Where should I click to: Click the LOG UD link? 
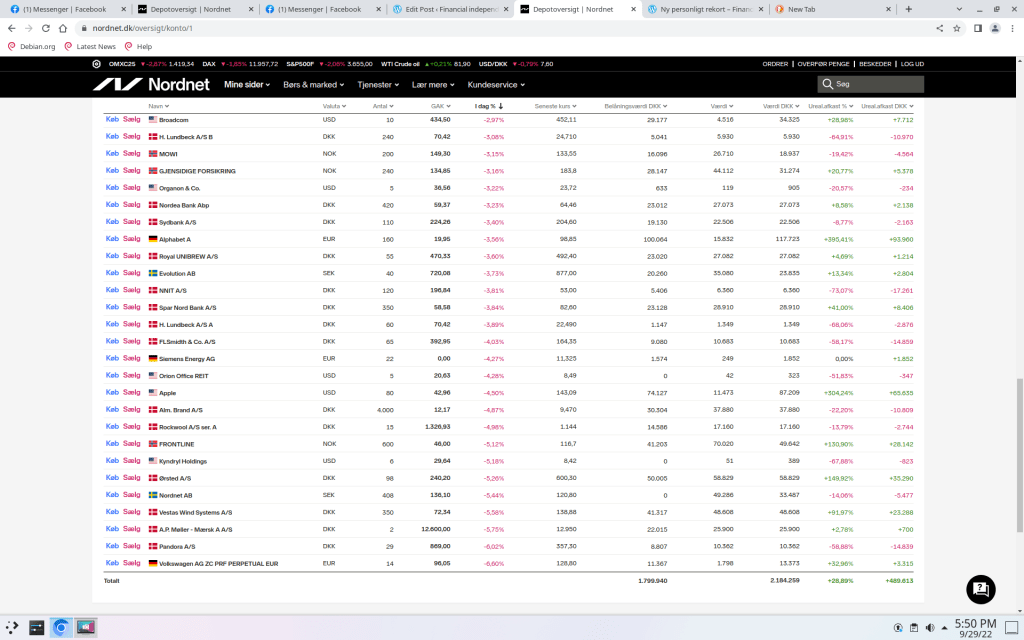click(912, 64)
